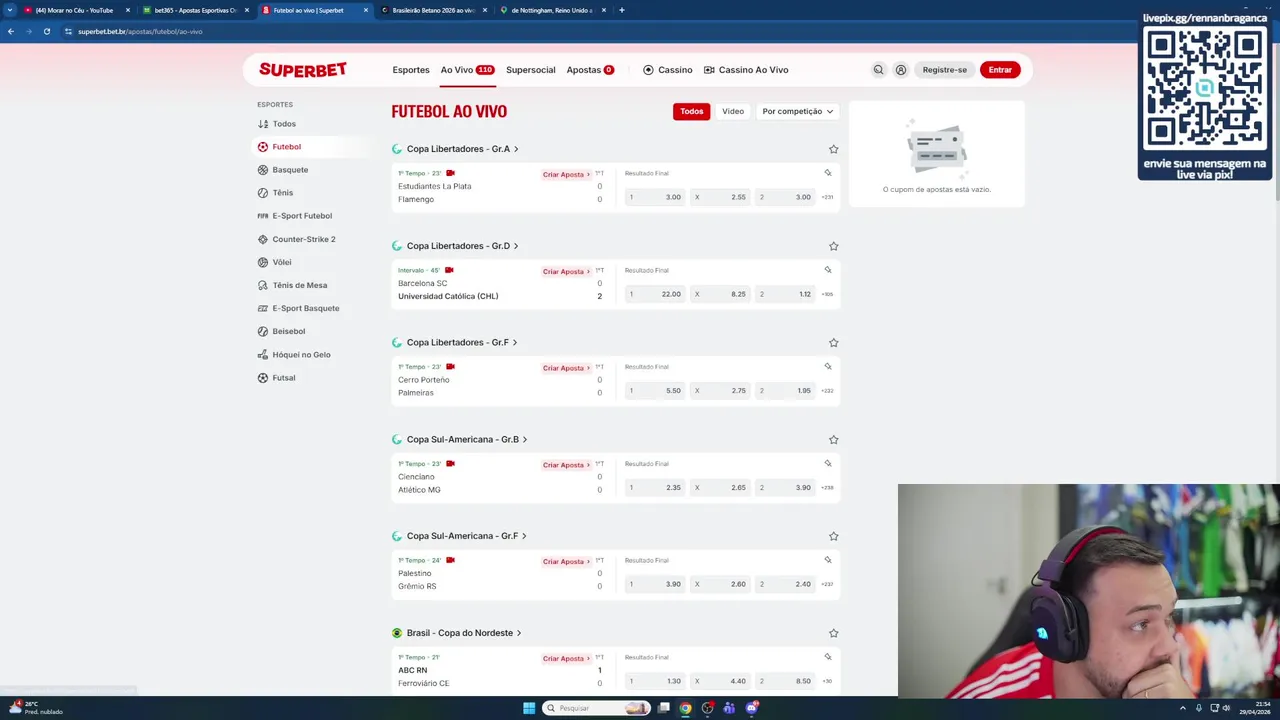The height and width of the screenshot is (720, 1280).
Task: Click the Registre-se button
Action: (945, 70)
